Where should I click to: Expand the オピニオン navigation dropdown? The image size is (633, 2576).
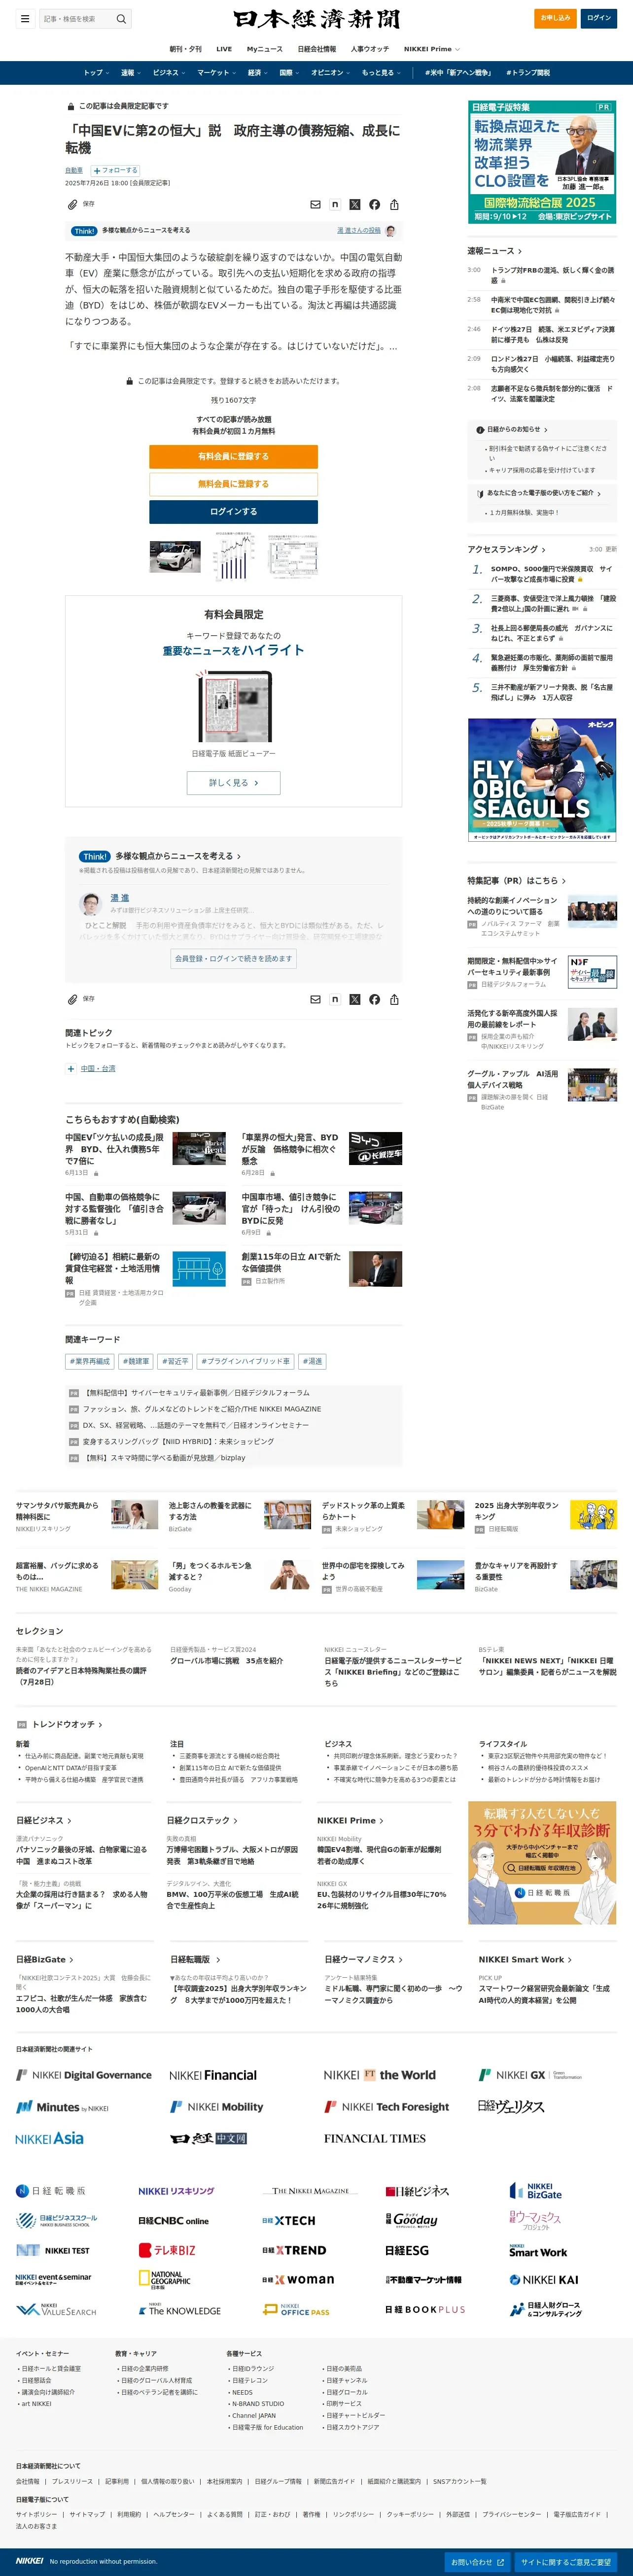(331, 73)
